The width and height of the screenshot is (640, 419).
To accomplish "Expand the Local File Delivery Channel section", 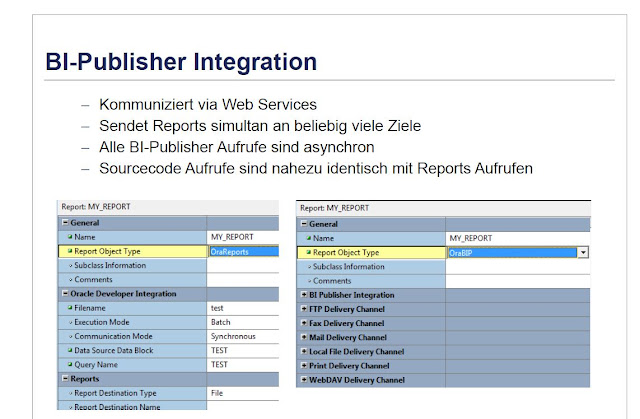I will pos(304,351).
